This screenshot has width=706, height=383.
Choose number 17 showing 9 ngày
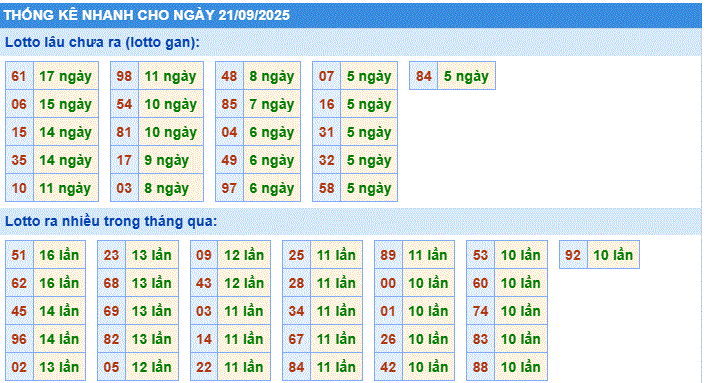[x=124, y=160]
